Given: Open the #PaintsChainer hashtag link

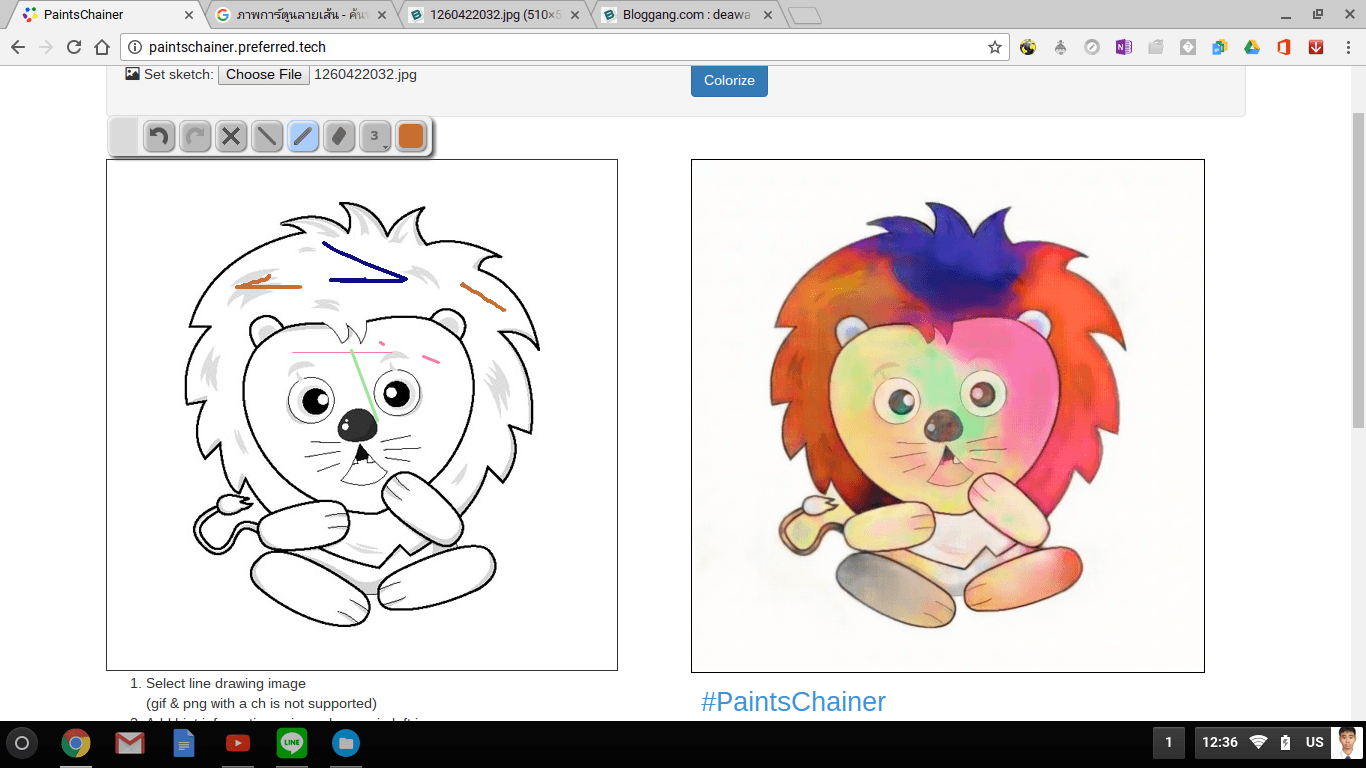Looking at the screenshot, I should click(x=793, y=701).
